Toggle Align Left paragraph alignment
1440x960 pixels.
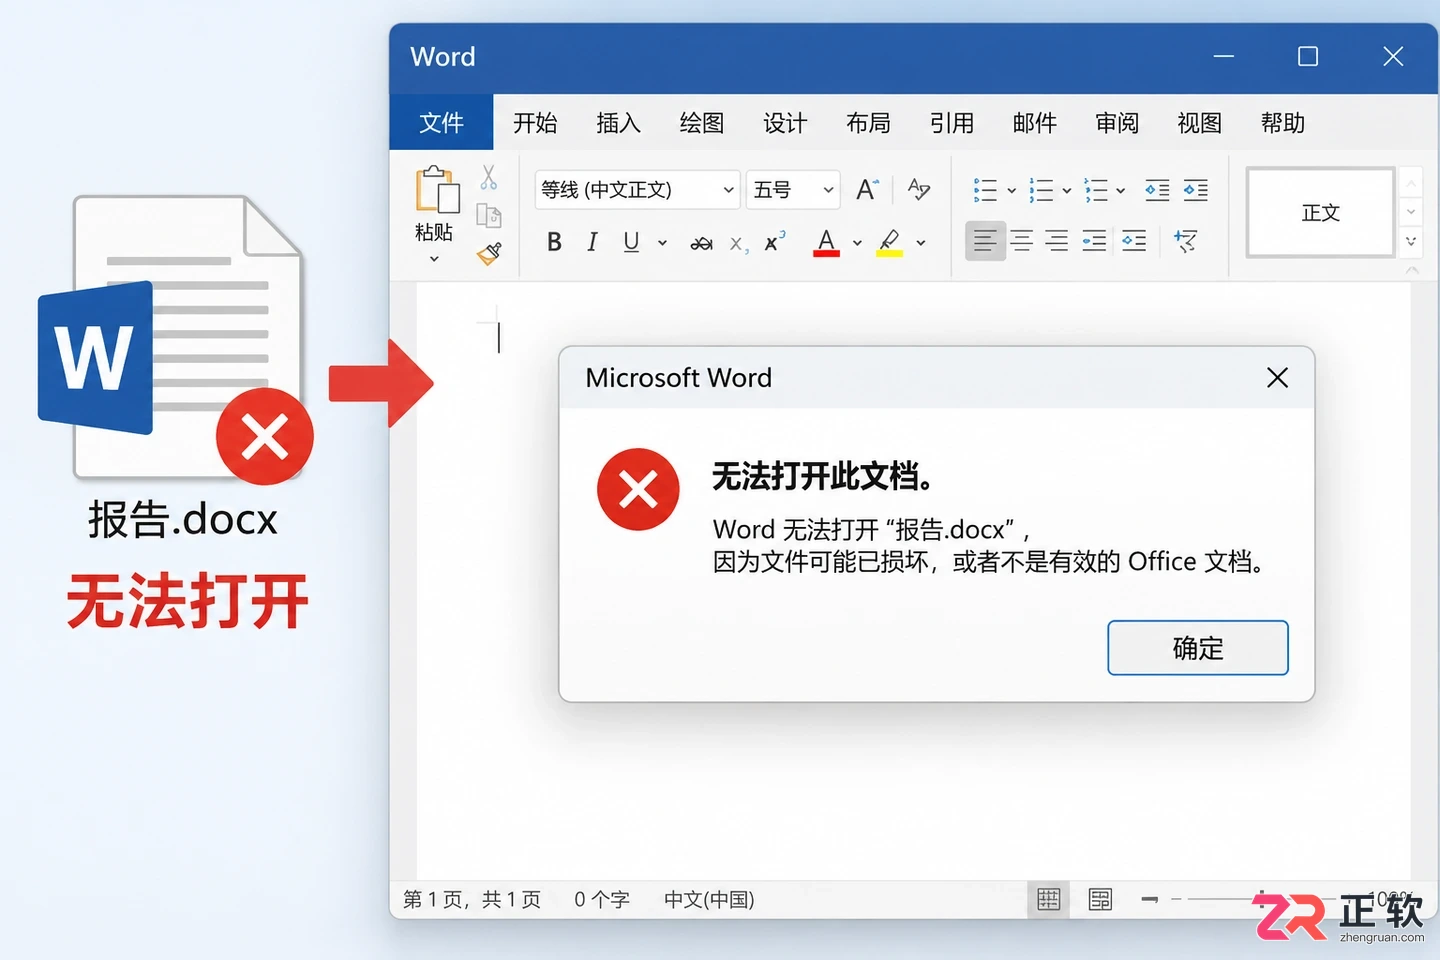pos(985,241)
